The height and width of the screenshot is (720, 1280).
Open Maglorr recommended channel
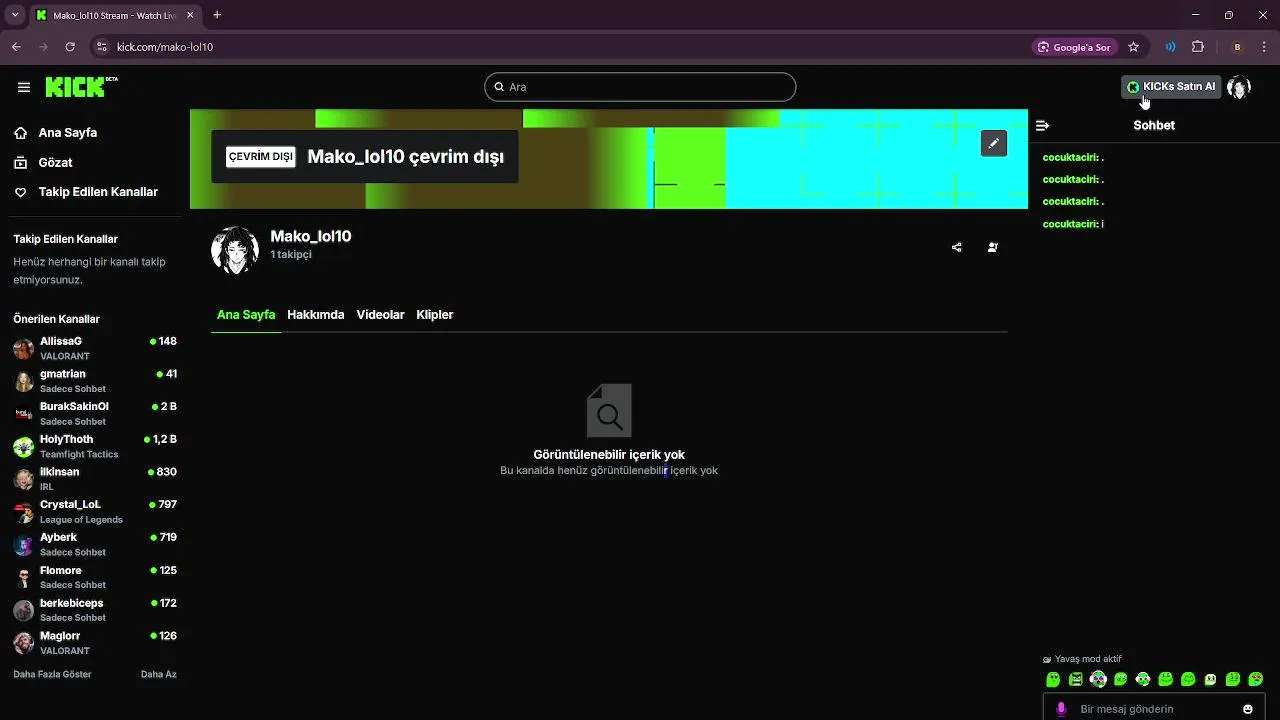94,643
